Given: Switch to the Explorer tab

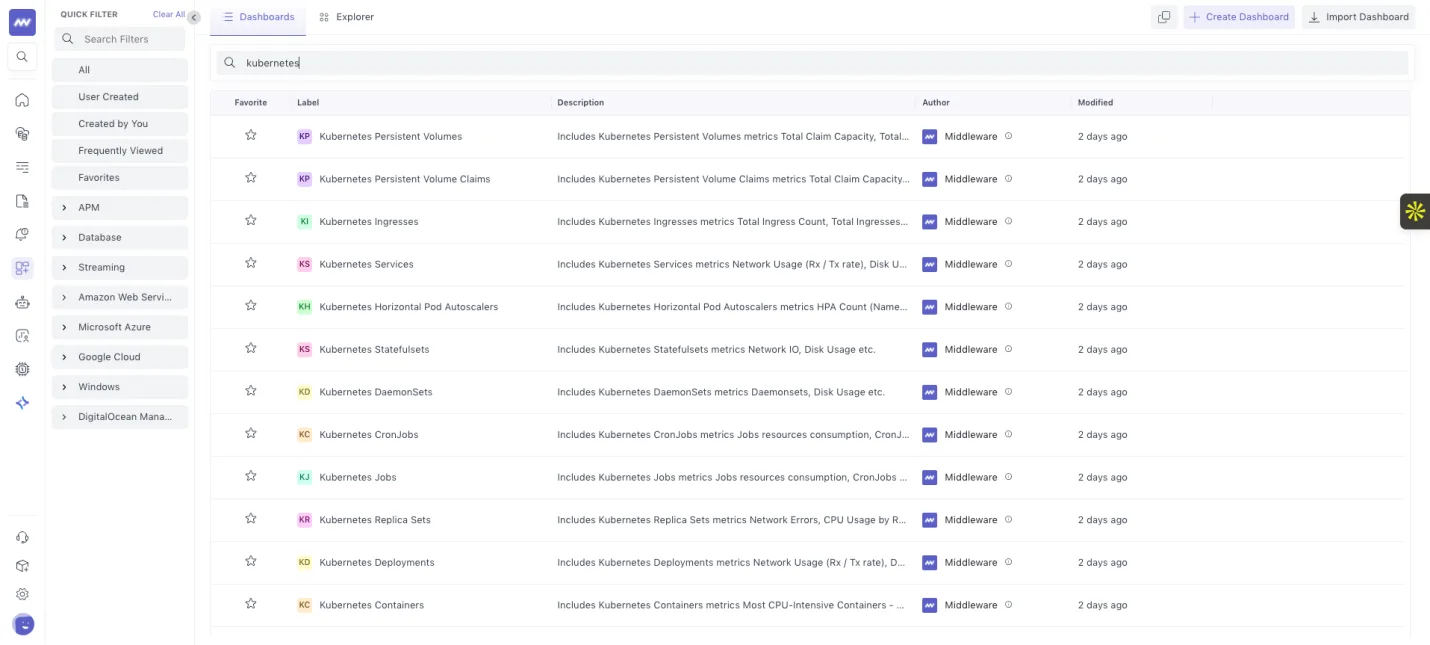Looking at the screenshot, I should (x=346, y=17).
